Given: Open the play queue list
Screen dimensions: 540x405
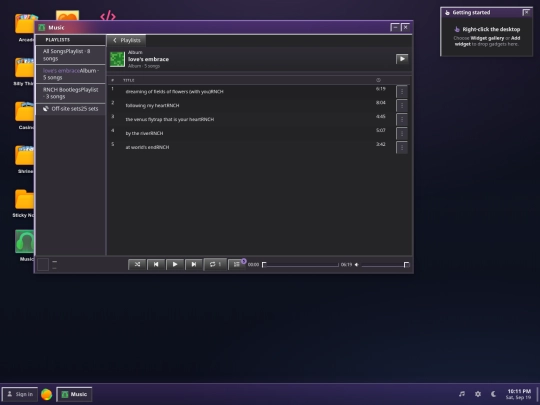Looking at the screenshot, I should click(237, 264).
